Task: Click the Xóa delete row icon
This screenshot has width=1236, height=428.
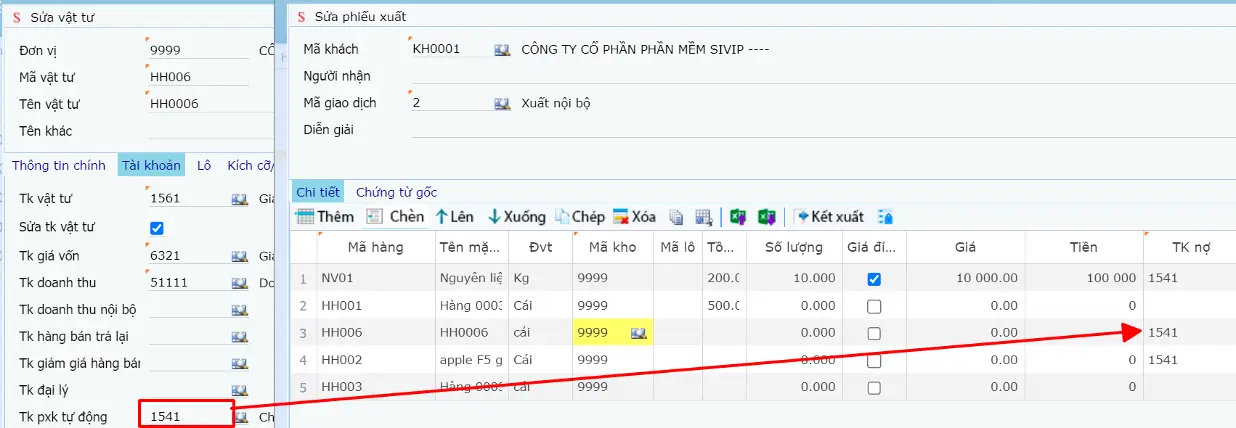Action: (x=621, y=217)
